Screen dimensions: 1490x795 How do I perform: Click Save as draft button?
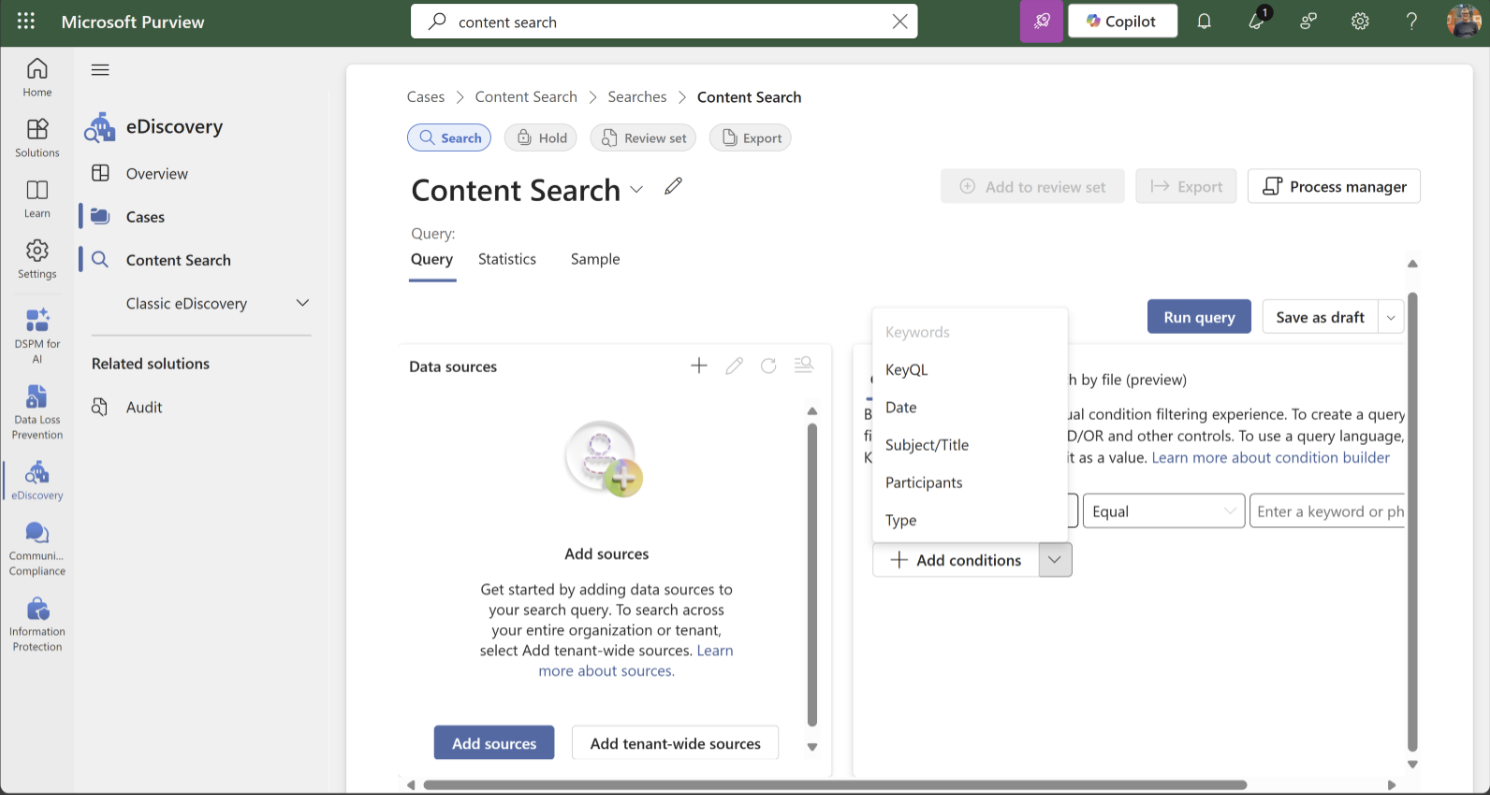[x=1320, y=317]
